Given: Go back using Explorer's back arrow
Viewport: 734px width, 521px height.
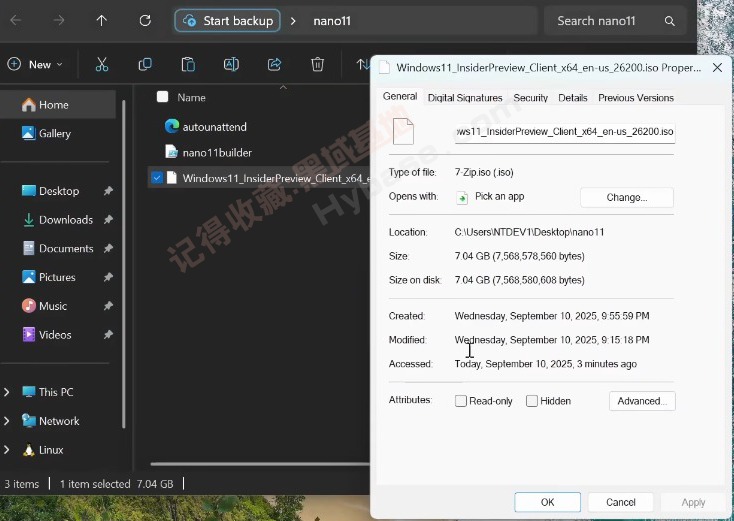Looking at the screenshot, I should (15, 21).
